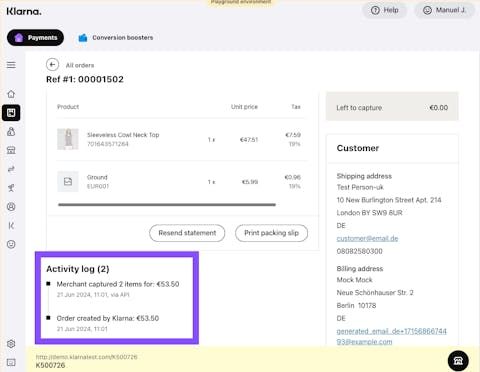480x372 pixels.
Task: Click the Merchant captured 2 items log entry
Action: click(118, 284)
